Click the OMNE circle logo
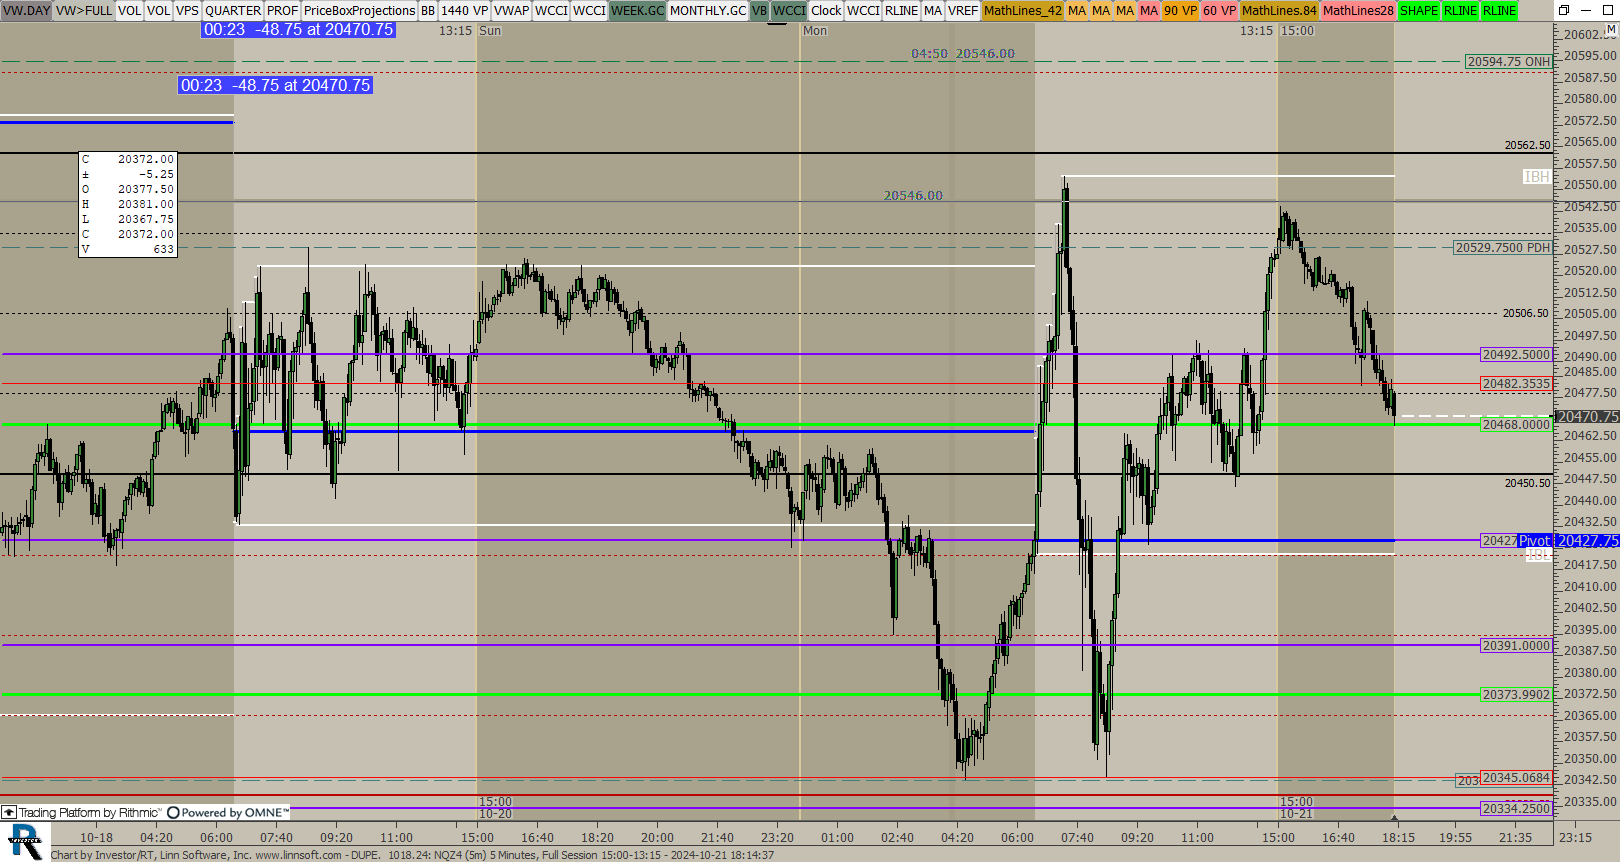 tap(173, 813)
